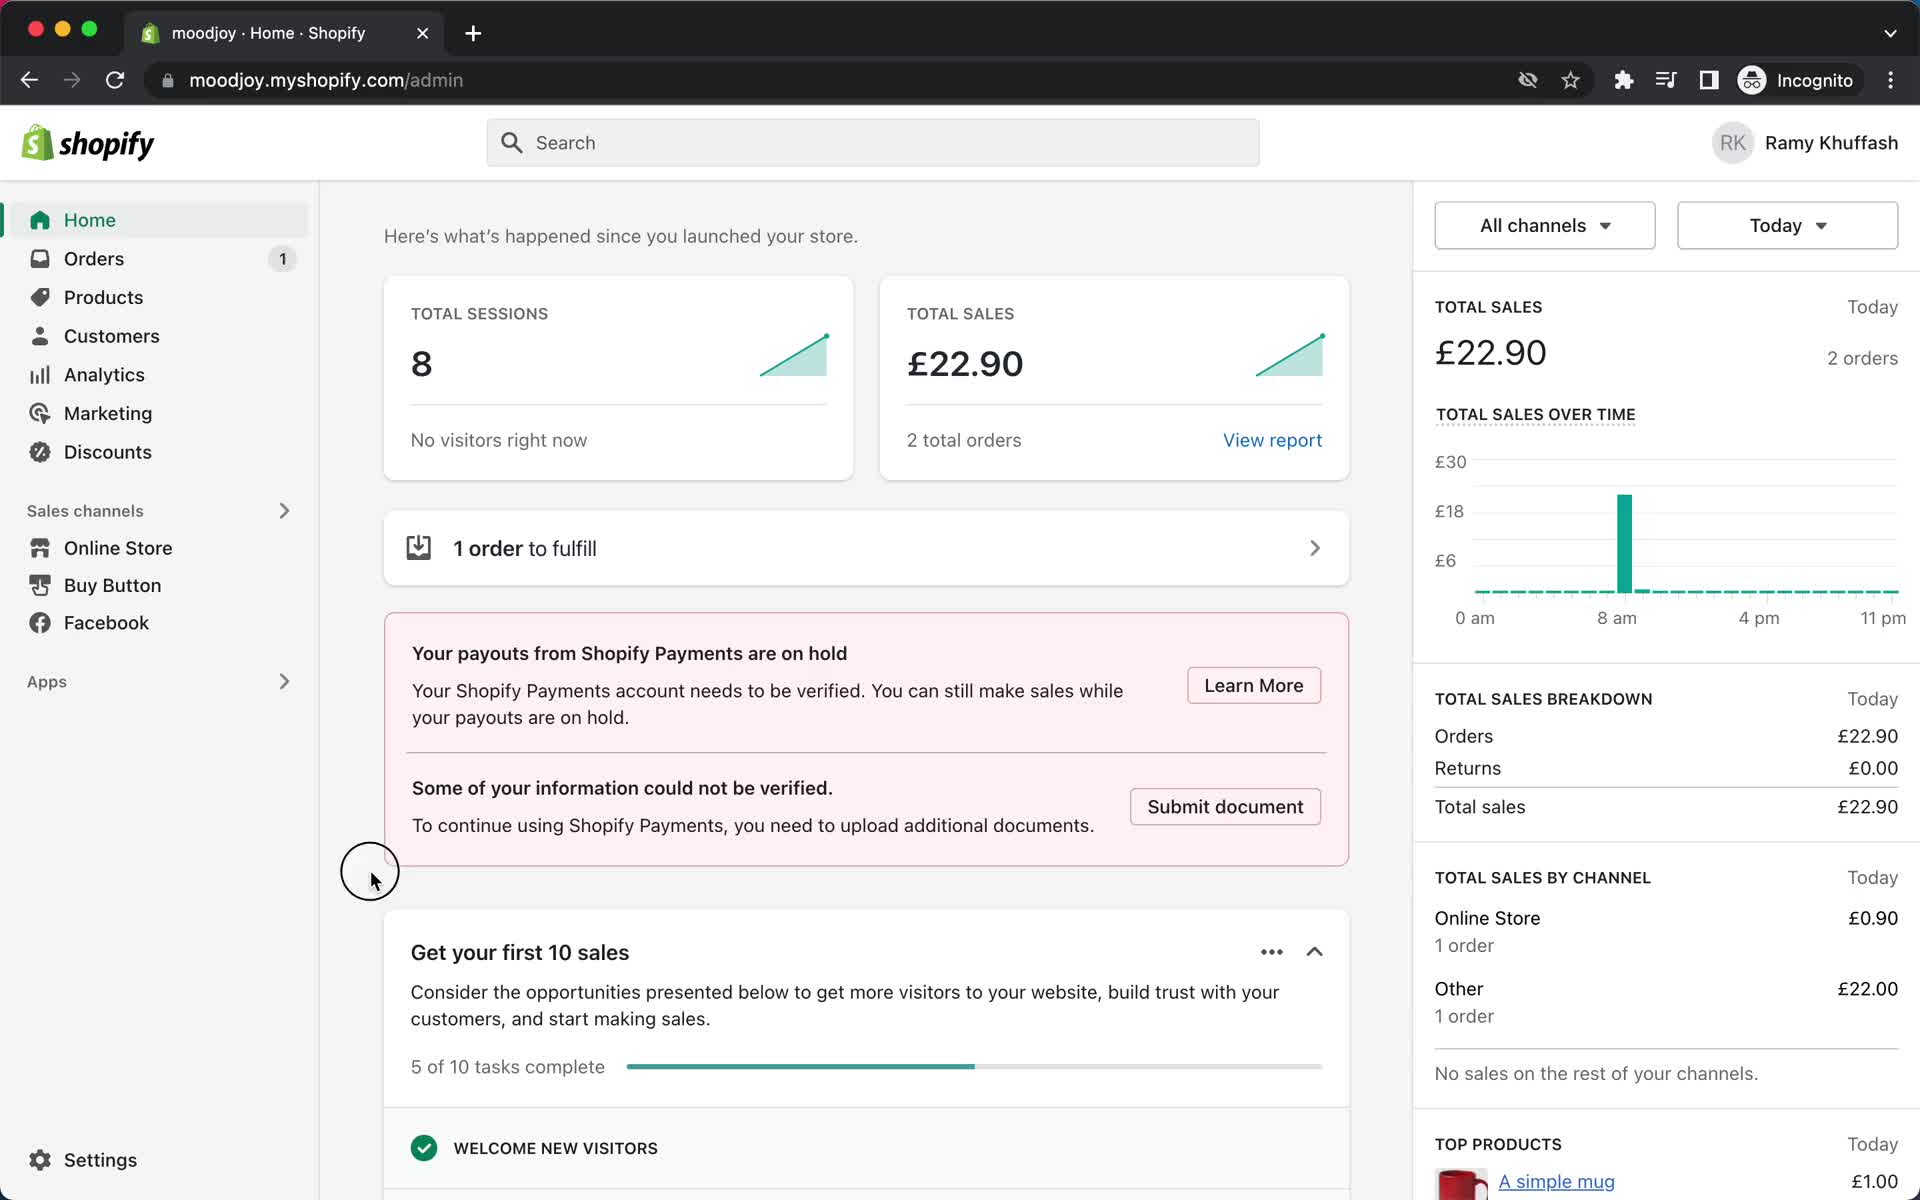This screenshot has height=1200, width=1920.
Task: Open the Today date range dropdown
Action: [x=1786, y=225]
